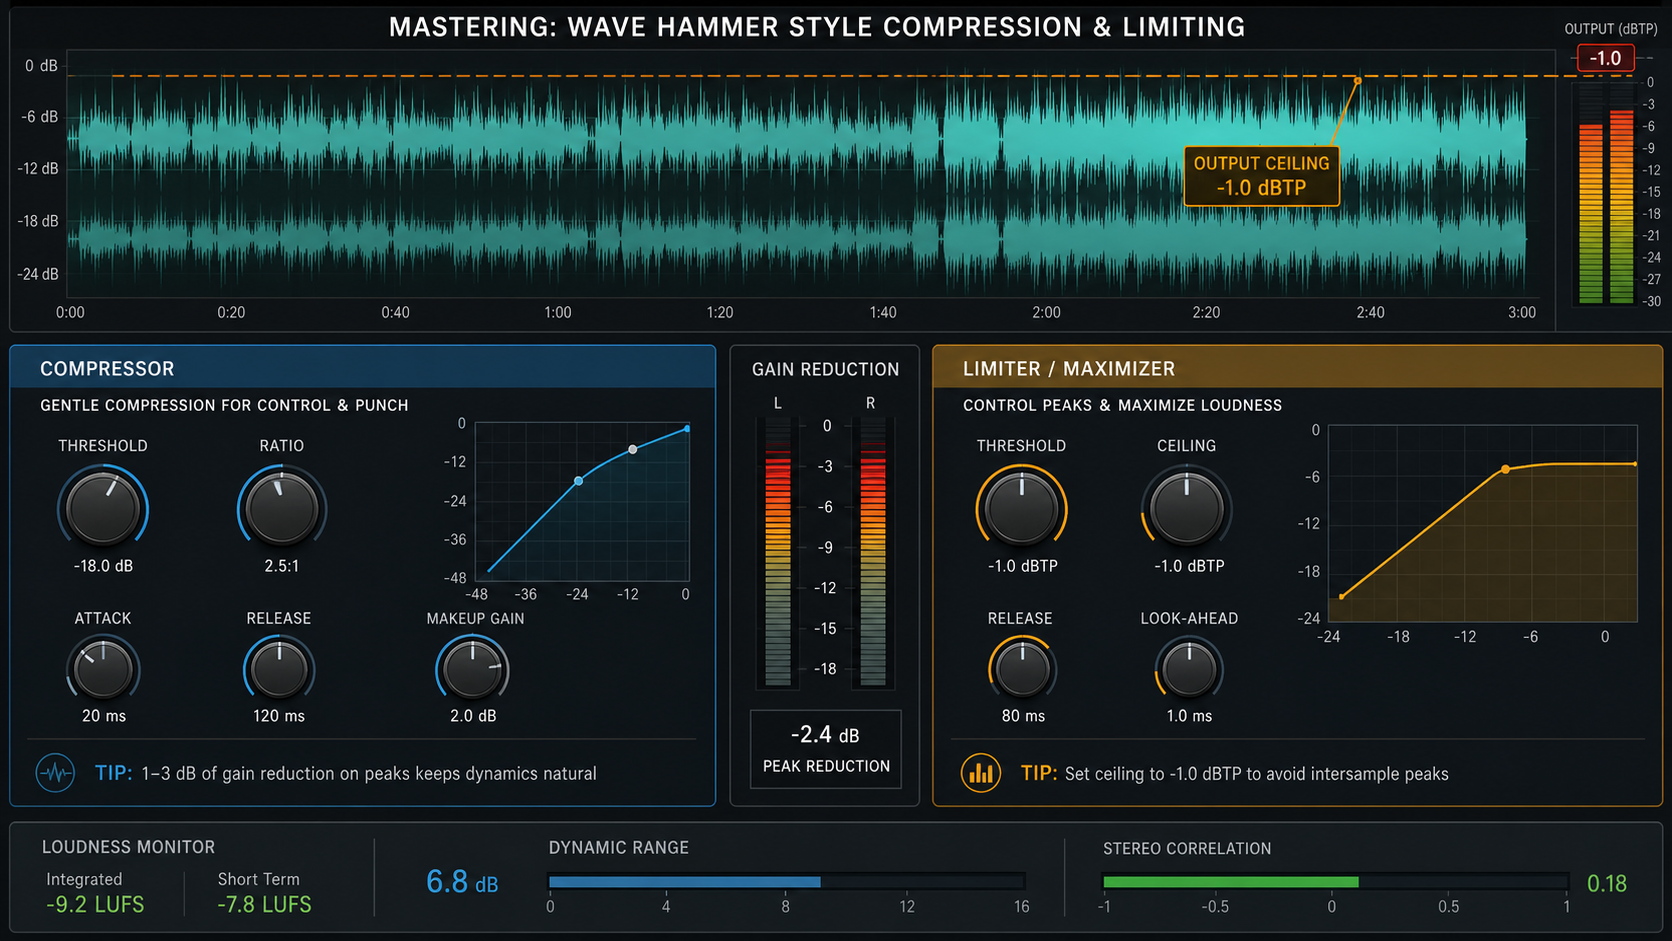1672x941 pixels.
Task: Click the compressor waveform tip icon
Action: click(55, 773)
